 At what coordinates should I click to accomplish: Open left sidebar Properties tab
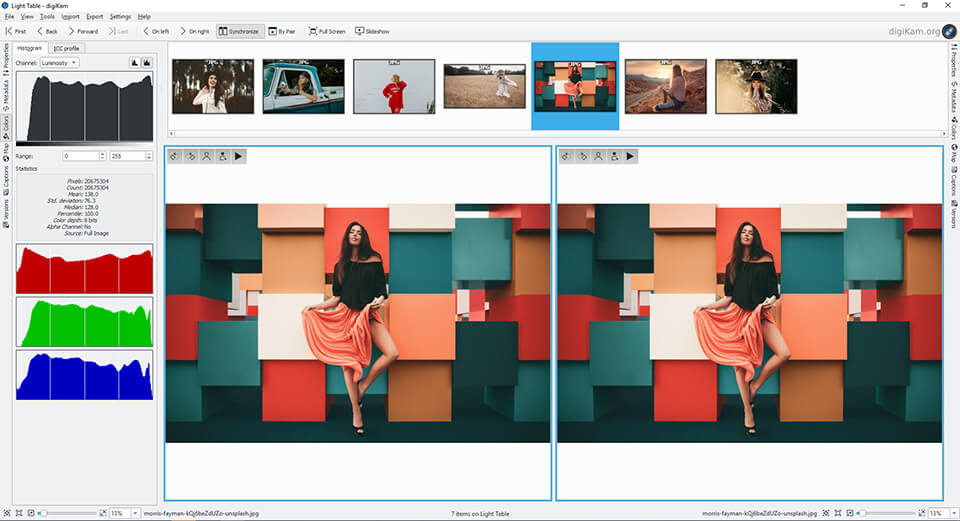tap(6, 59)
